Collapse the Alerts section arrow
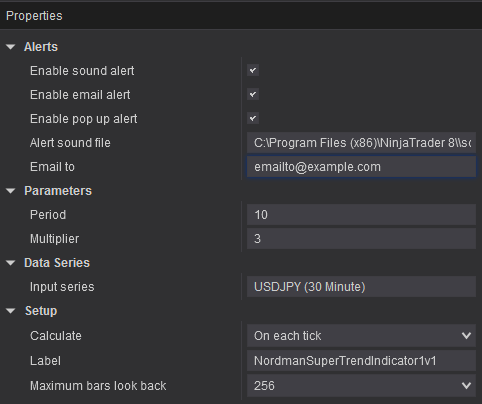The width and height of the screenshot is (482, 404). click(11, 47)
